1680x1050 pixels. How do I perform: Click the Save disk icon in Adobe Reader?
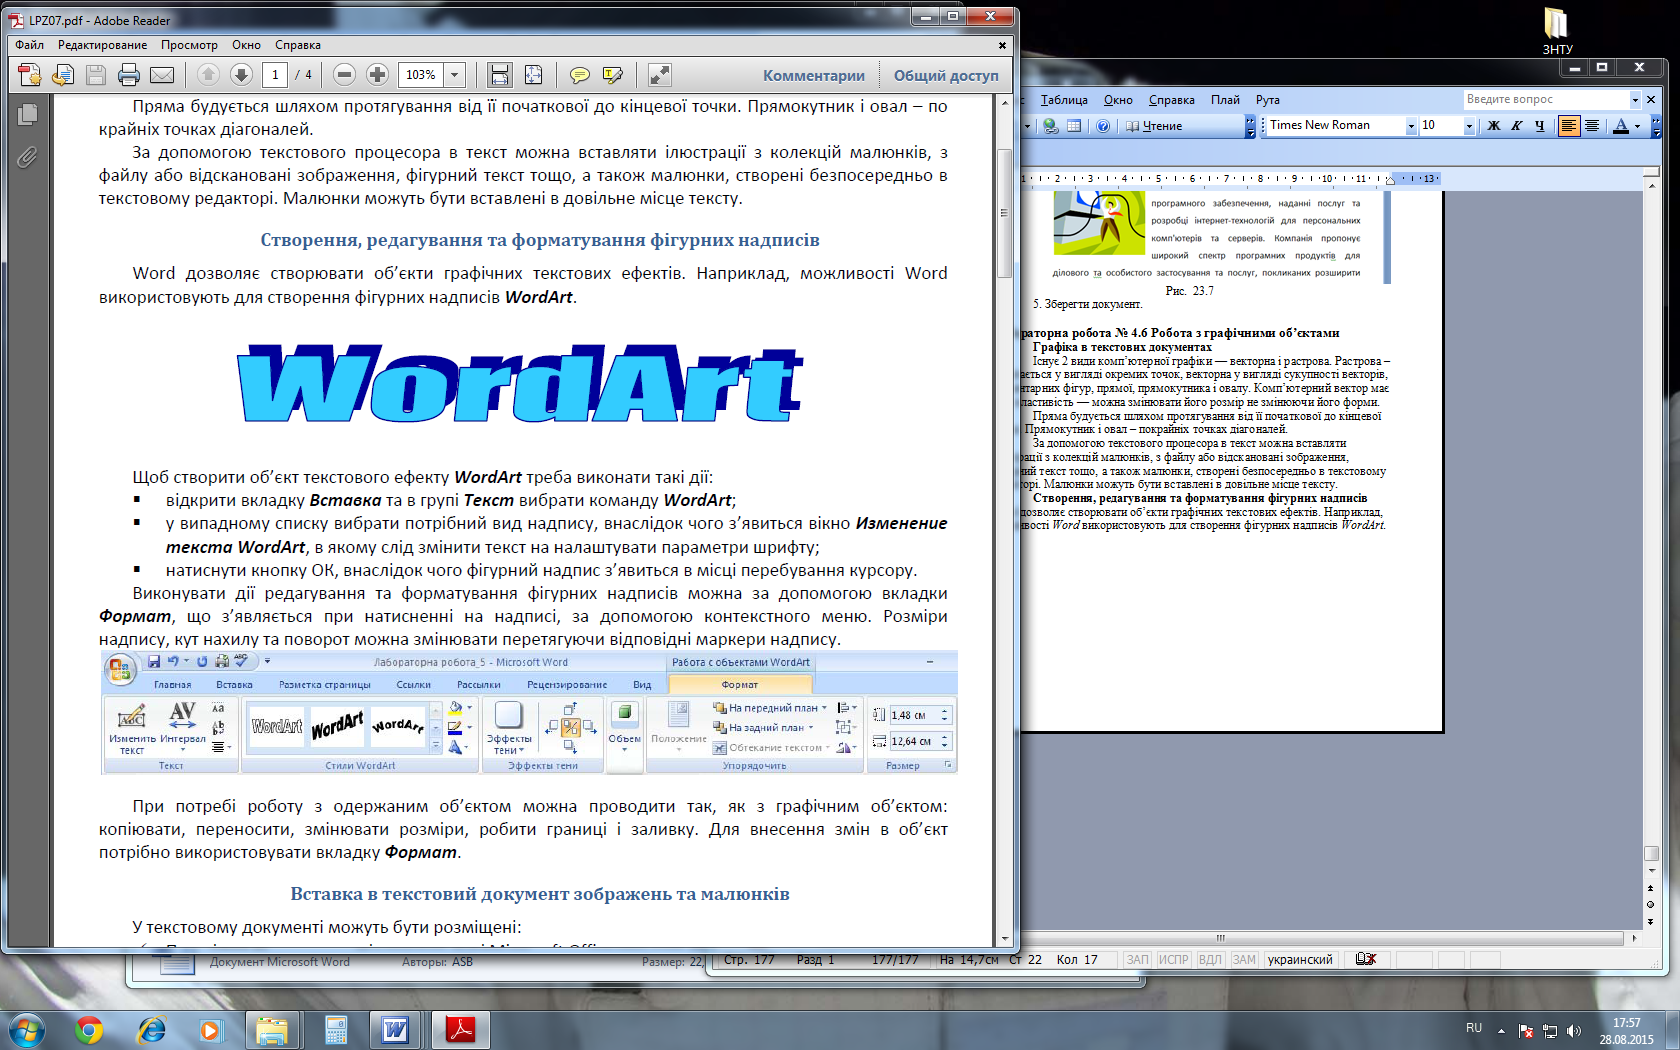coord(96,75)
